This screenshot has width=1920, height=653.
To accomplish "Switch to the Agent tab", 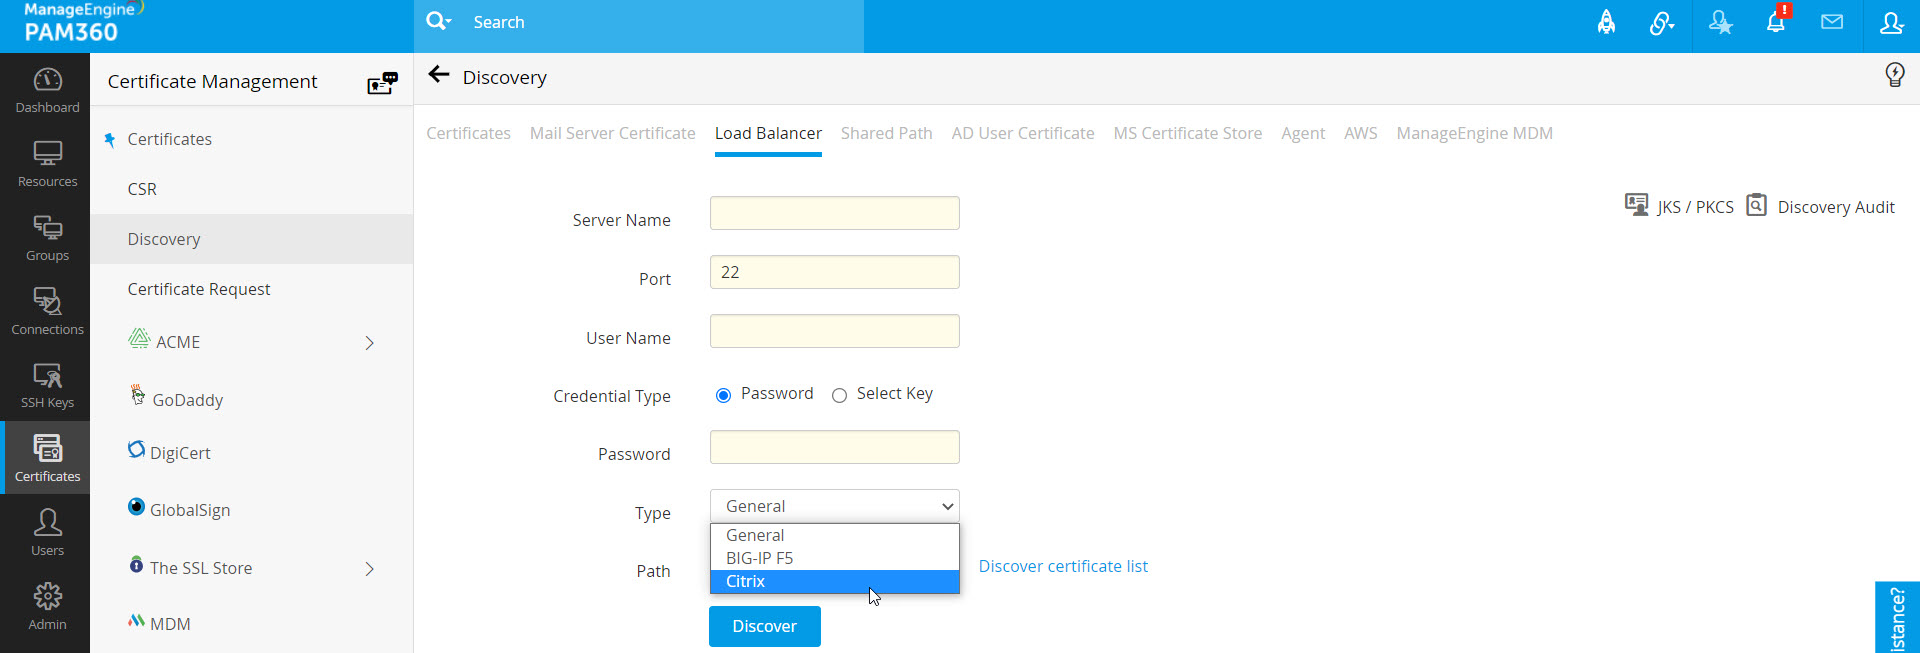I will click(1303, 133).
